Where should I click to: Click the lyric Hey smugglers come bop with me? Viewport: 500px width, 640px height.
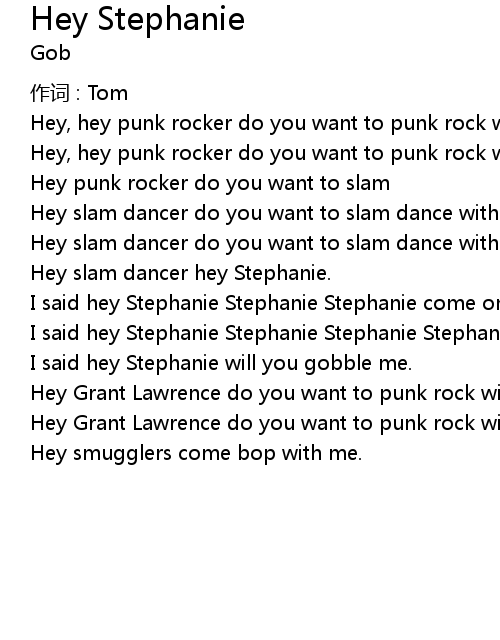point(196,453)
